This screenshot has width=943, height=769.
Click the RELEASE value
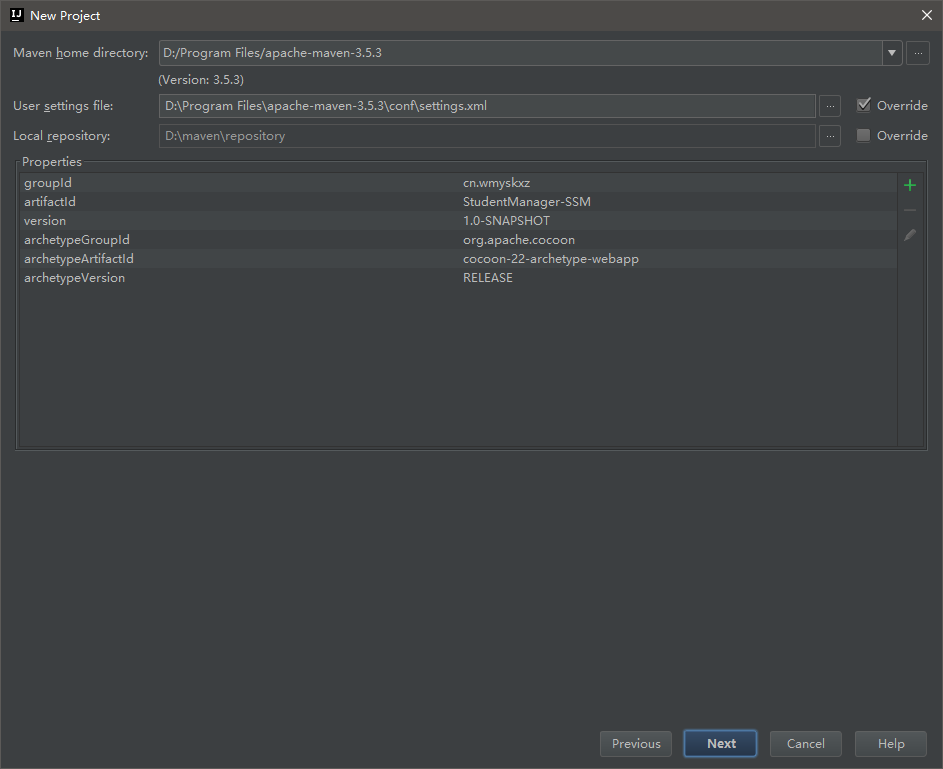click(487, 278)
